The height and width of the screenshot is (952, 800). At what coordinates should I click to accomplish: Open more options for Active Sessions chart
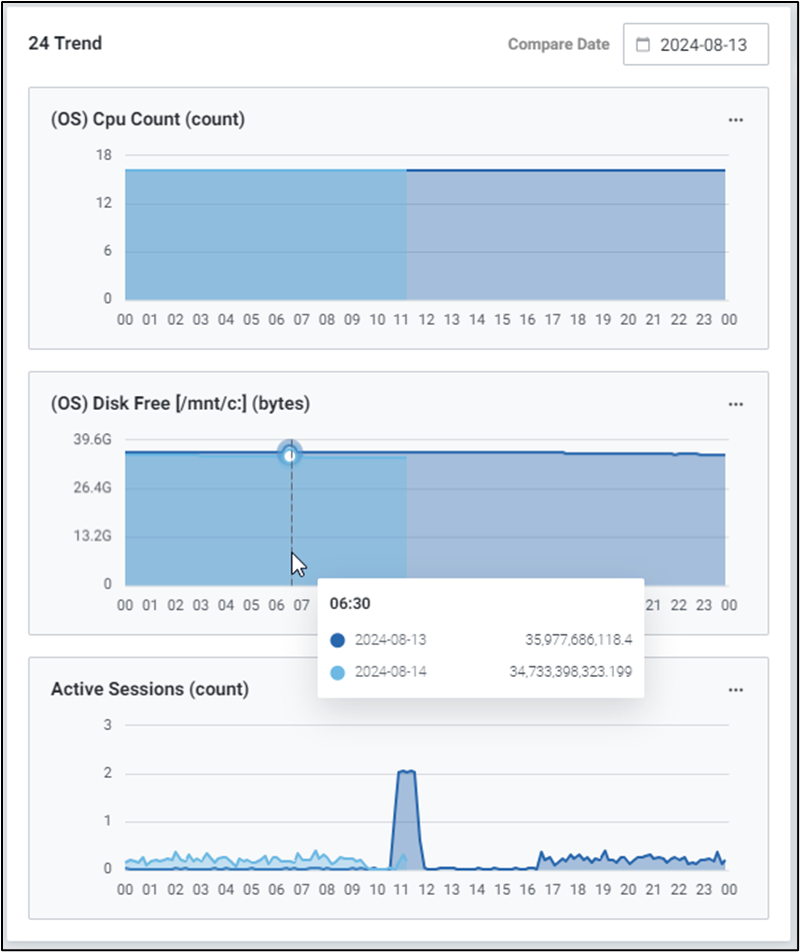point(736,690)
